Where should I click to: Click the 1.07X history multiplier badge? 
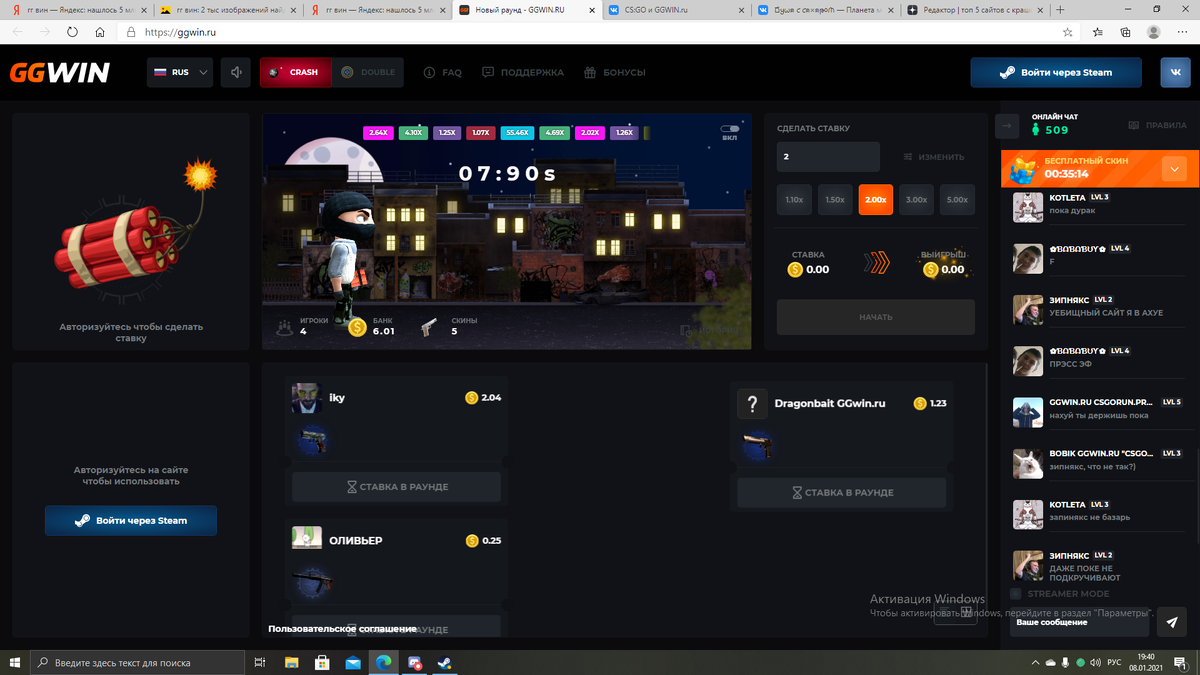pyautogui.click(x=480, y=132)
